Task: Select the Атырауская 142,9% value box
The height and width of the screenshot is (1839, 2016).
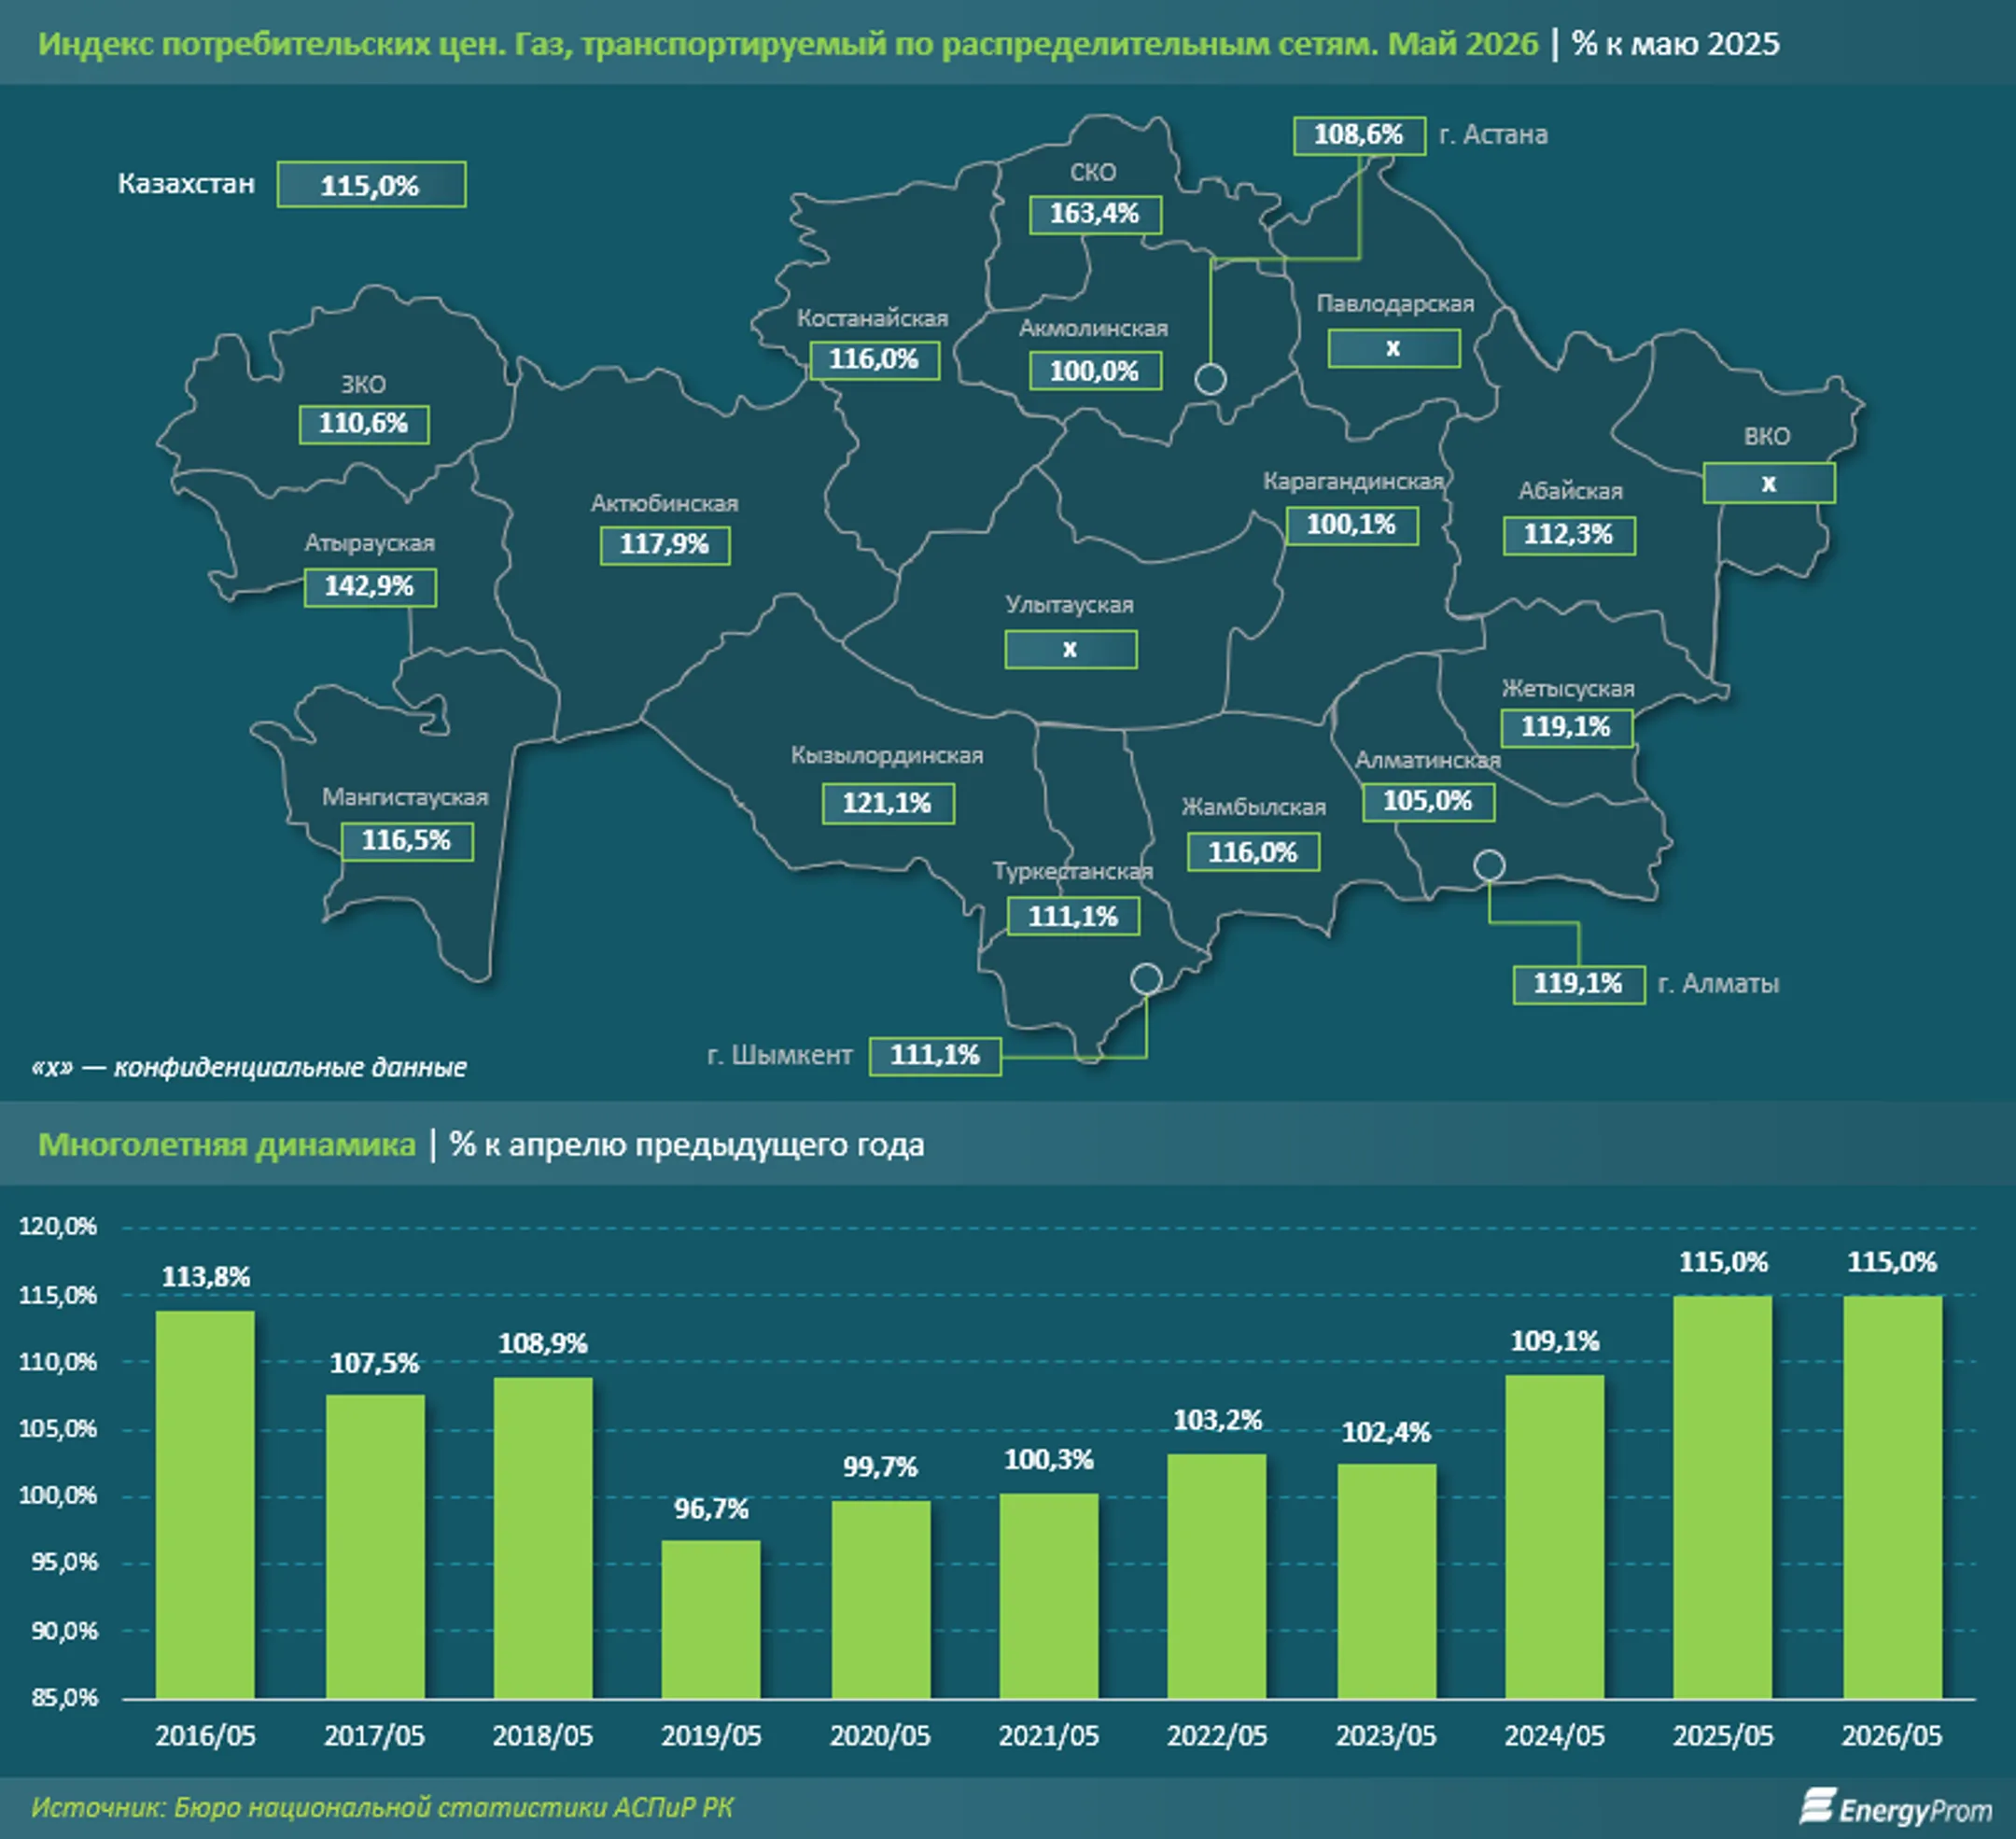Action: pos(370,586)
